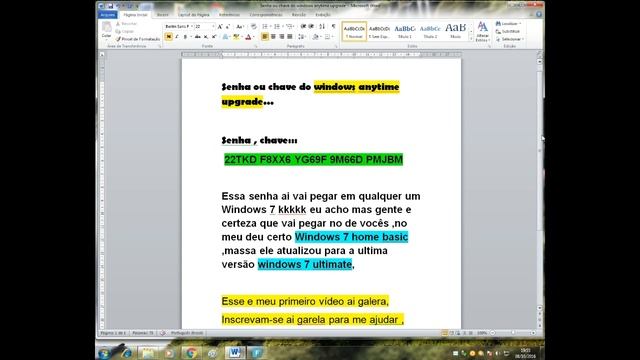
Task: Align the paragraph to the right
Action: point(281,37)
